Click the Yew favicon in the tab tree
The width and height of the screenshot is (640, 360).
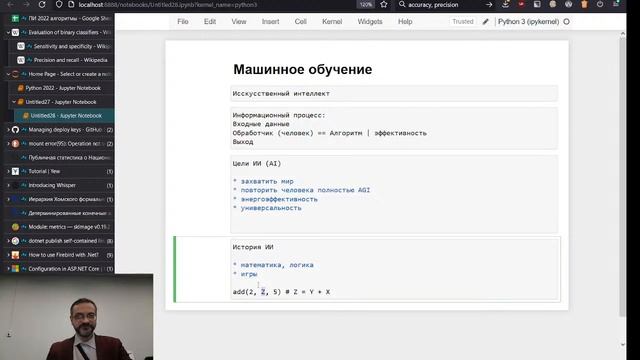[x=15, y=171]
